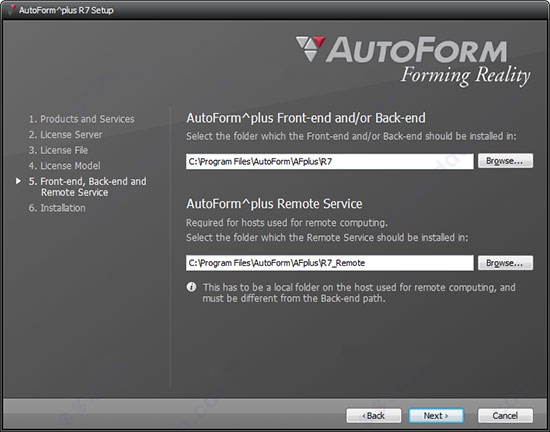Viewport: 550px width, 432px height.
Task: Click the Front-end install path field
Action: (x=329, y=161)
